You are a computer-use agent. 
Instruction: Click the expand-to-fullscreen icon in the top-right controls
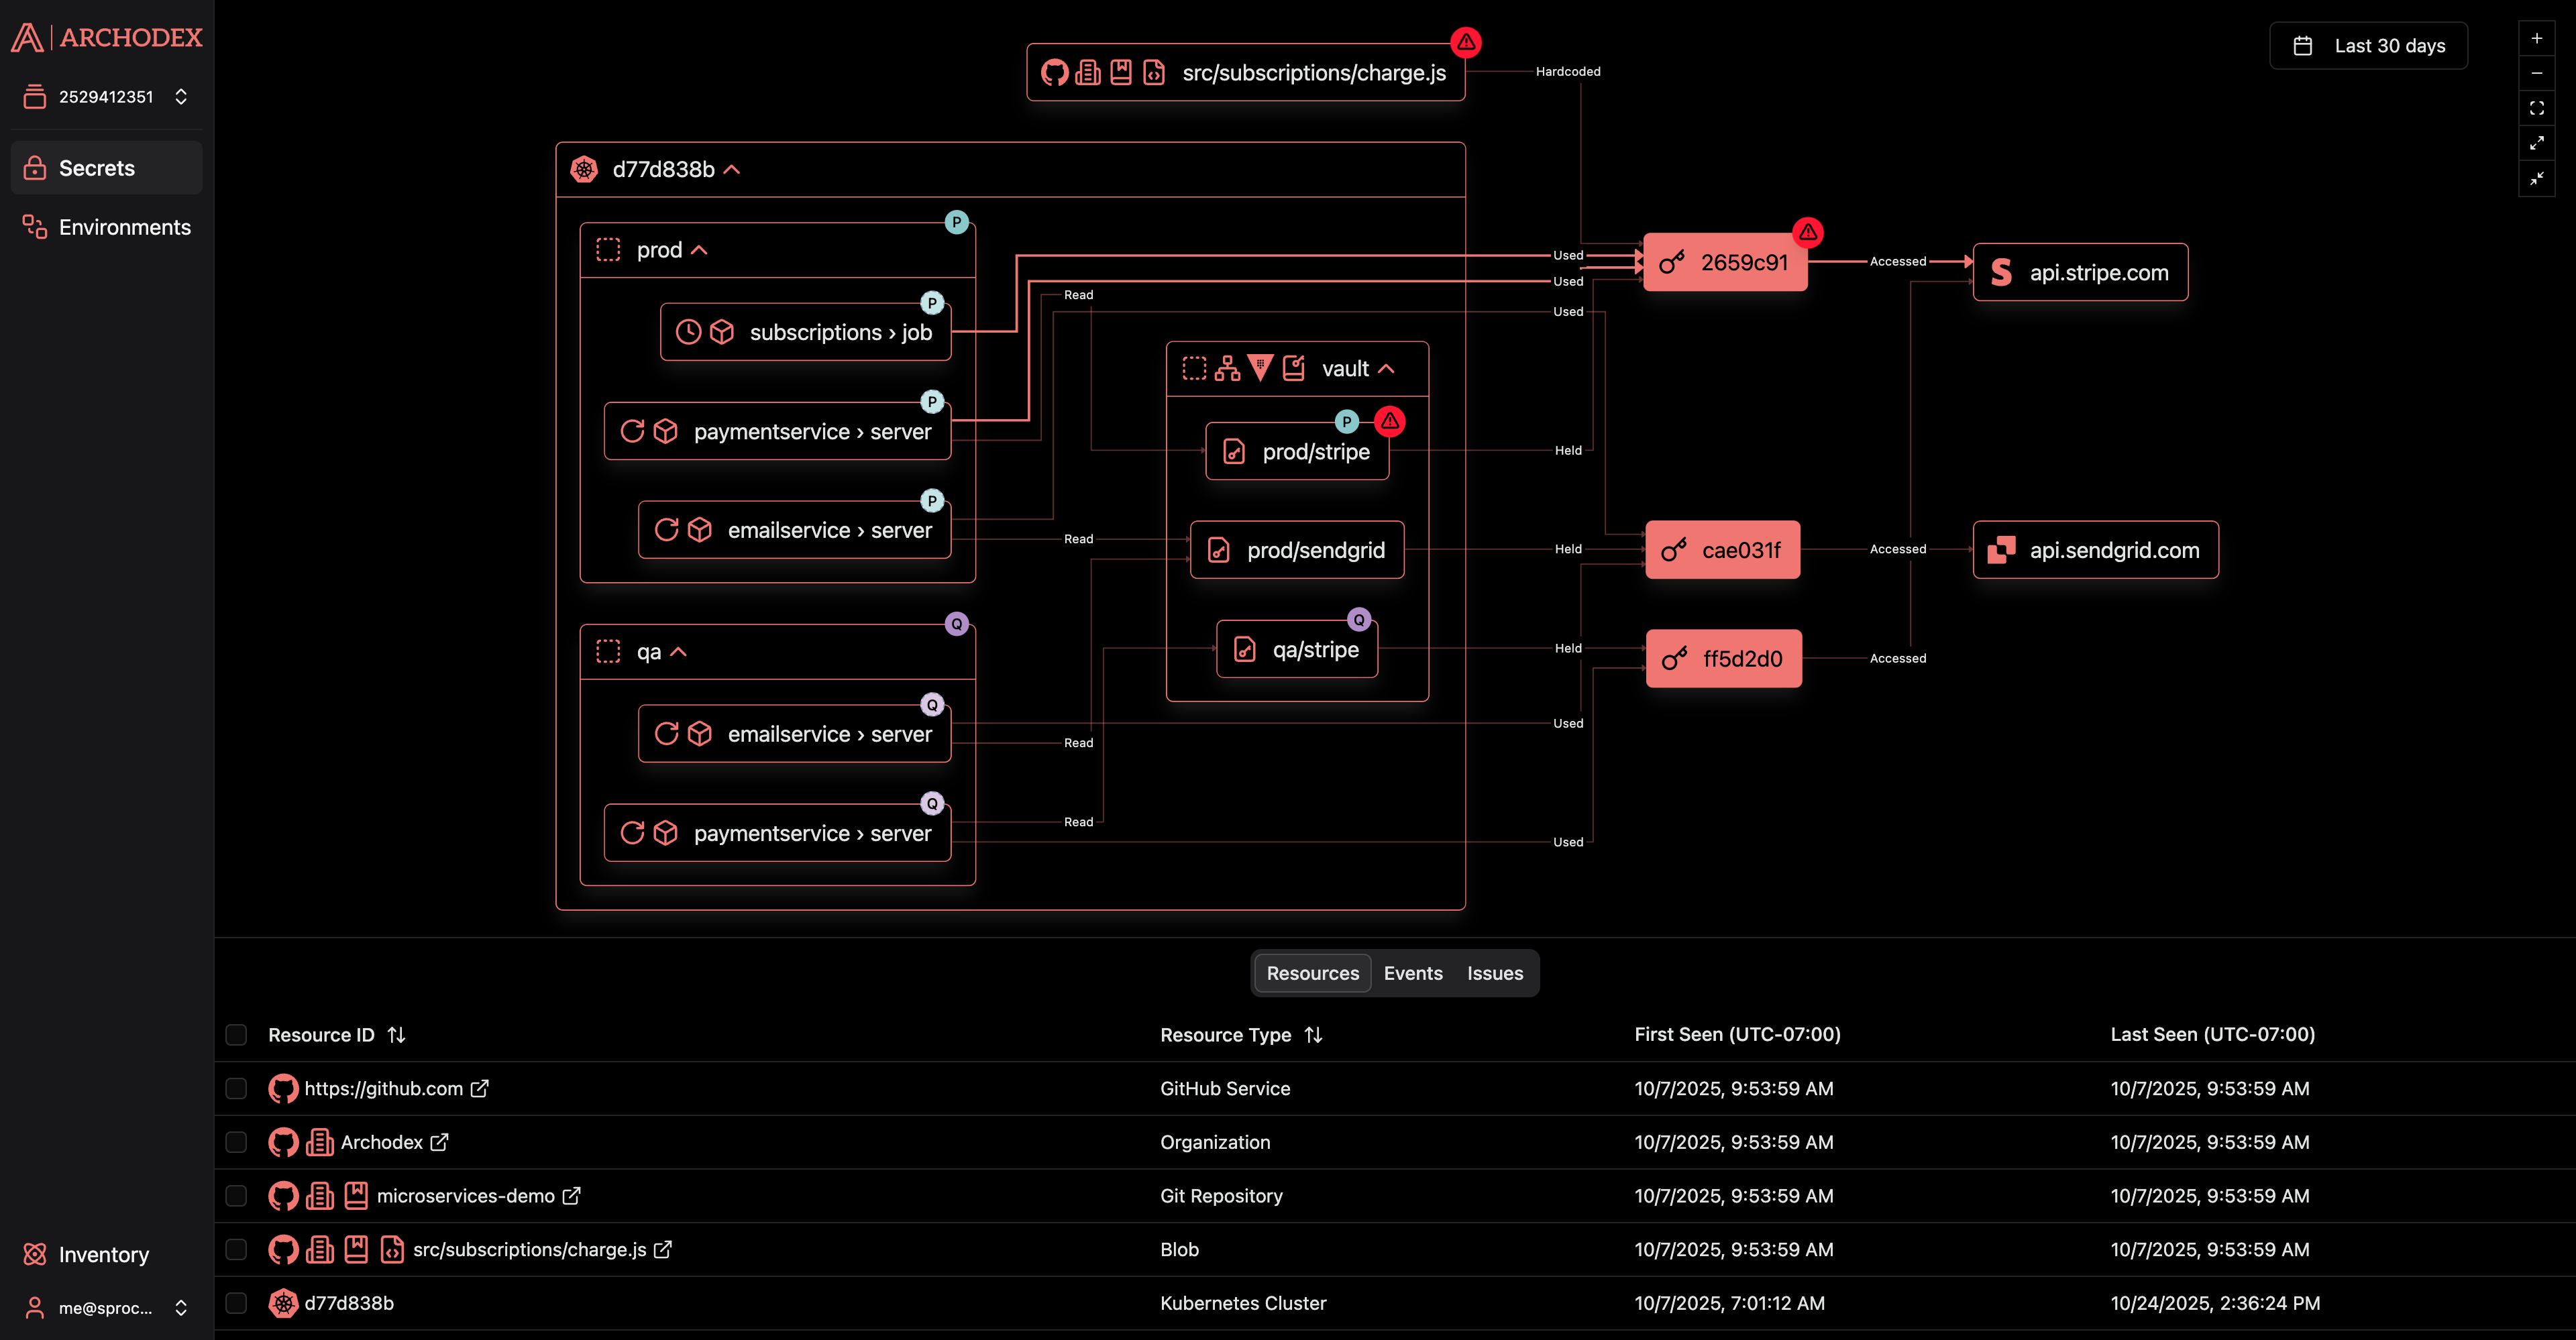[x=2537, y=143]
